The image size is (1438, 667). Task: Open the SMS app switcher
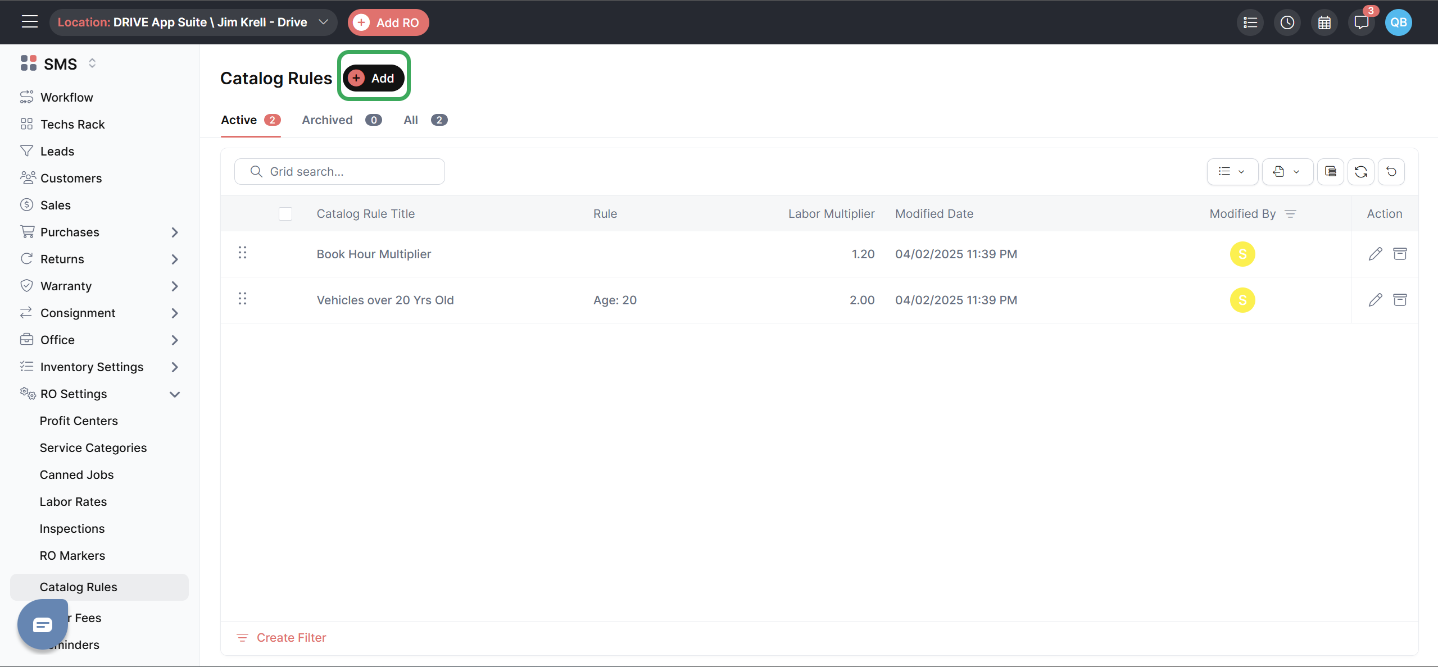pyautogui.click(x=59, y=64)
